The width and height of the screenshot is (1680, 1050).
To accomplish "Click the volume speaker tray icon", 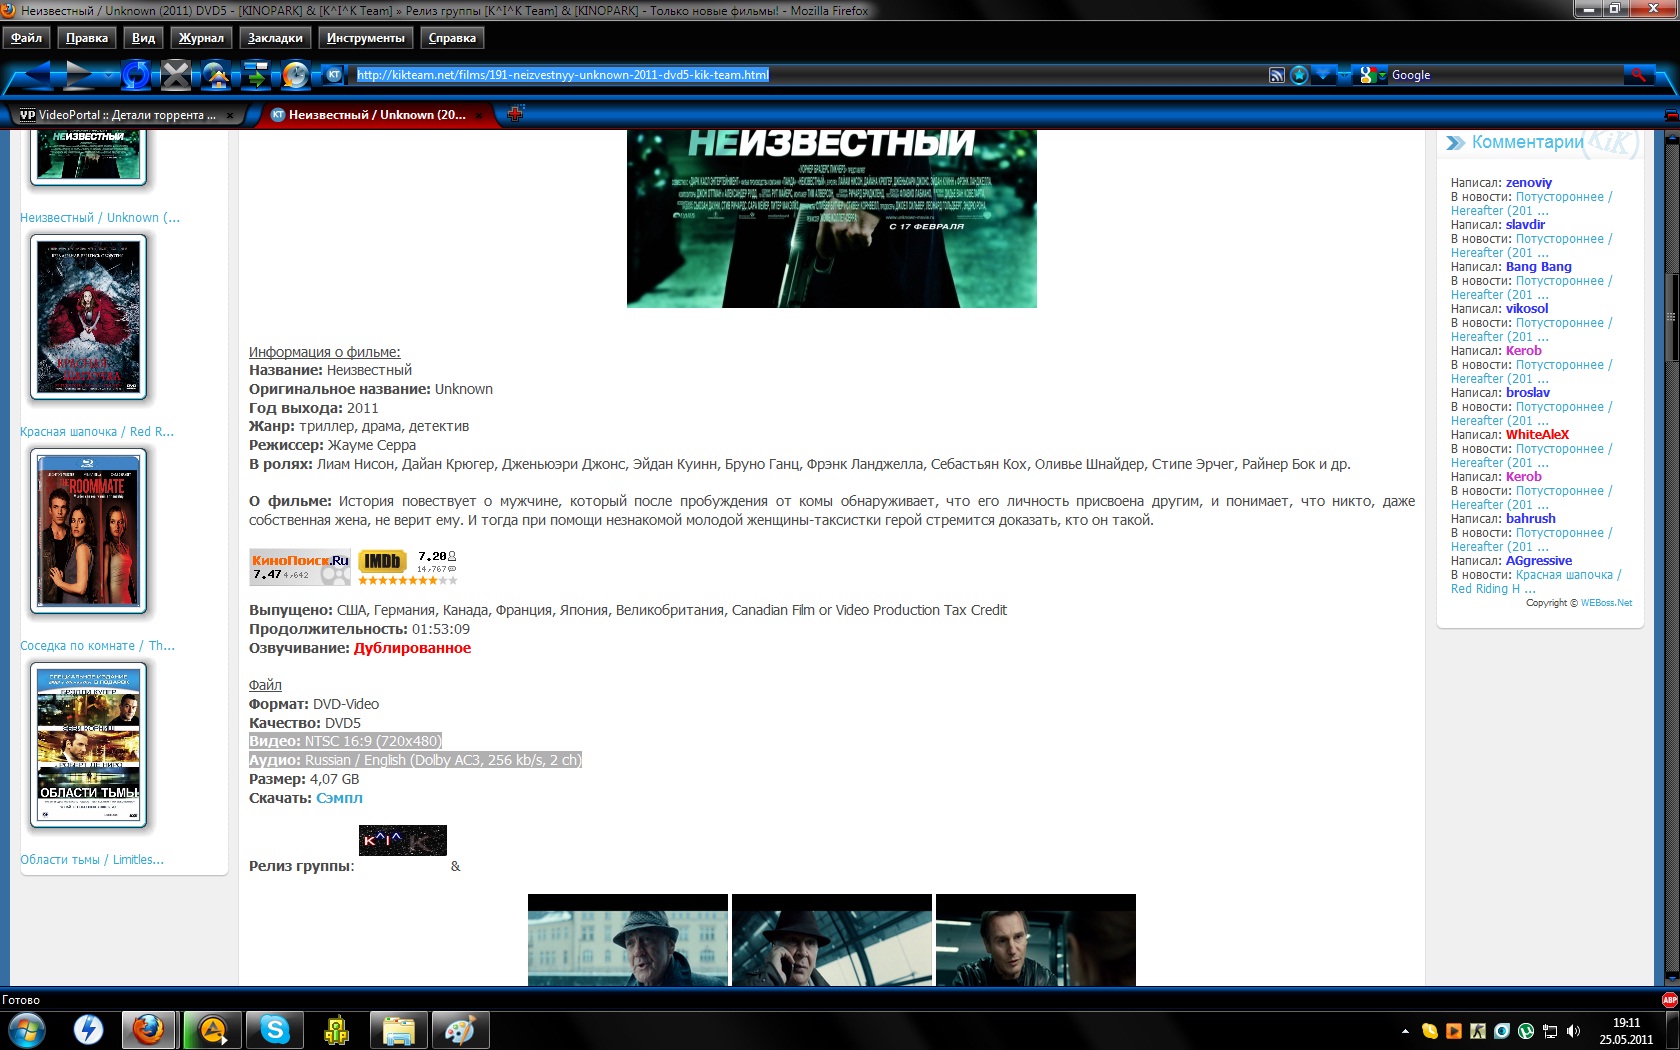I will click(1574, 1031).
